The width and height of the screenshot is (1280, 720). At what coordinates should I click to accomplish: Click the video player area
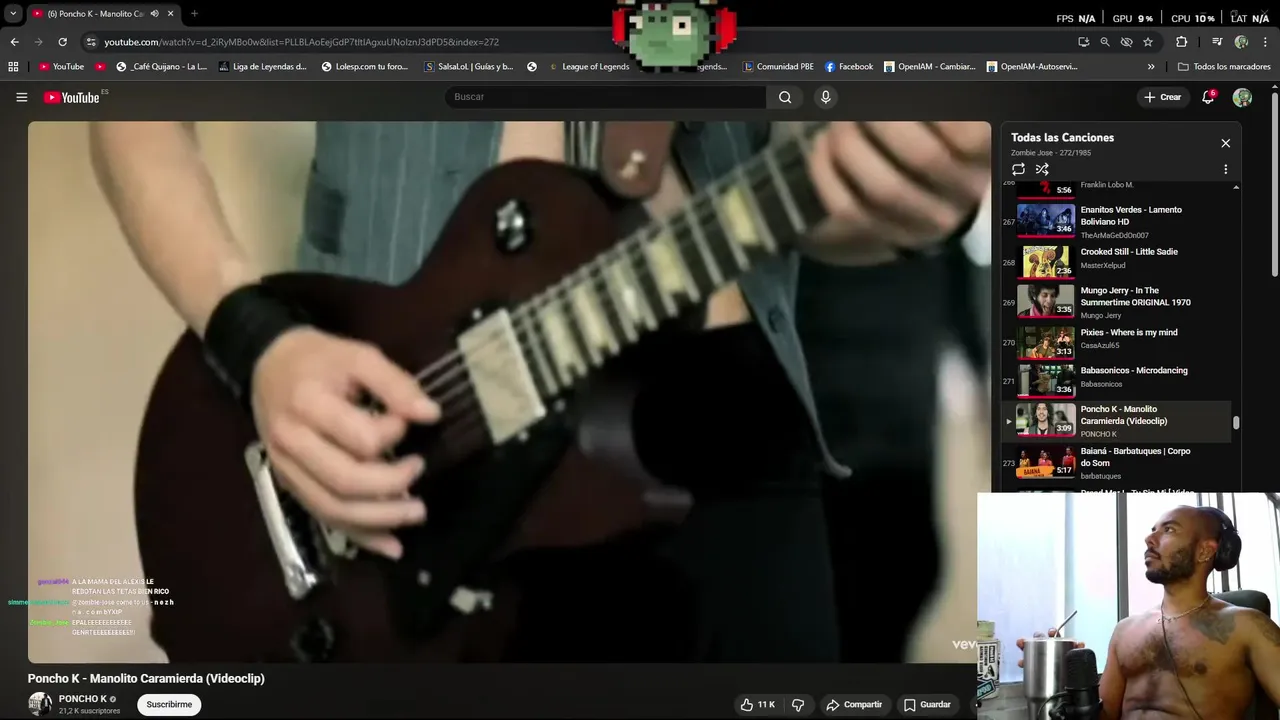coord(509,392)
